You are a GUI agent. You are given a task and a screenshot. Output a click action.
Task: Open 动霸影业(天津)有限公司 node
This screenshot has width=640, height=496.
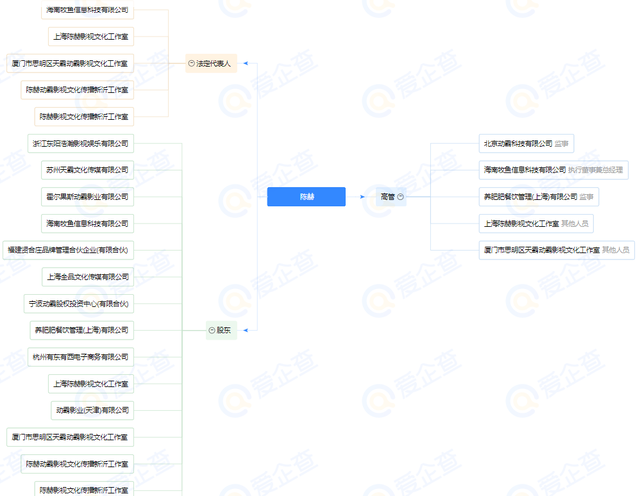[x=92, y=410]
